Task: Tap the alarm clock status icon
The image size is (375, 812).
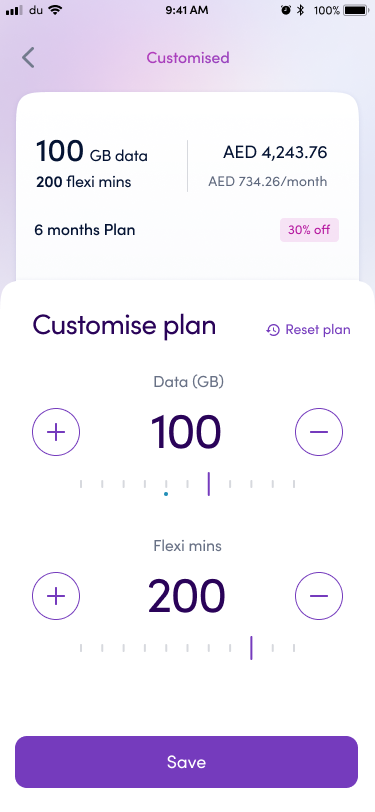Action: pos(286,10)
